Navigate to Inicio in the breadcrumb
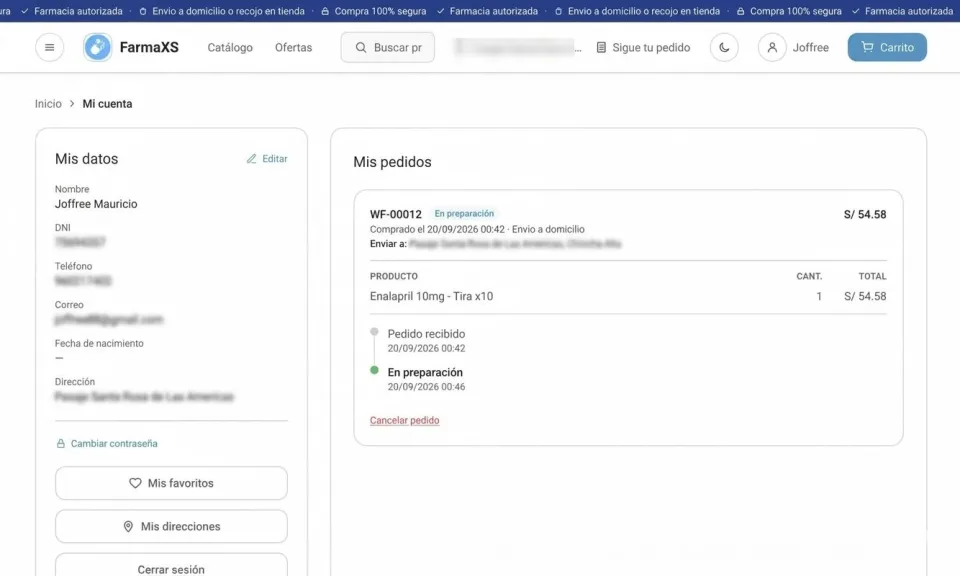Screen dimensions: 960x576 pyautogui.click(x=48, y=103)
